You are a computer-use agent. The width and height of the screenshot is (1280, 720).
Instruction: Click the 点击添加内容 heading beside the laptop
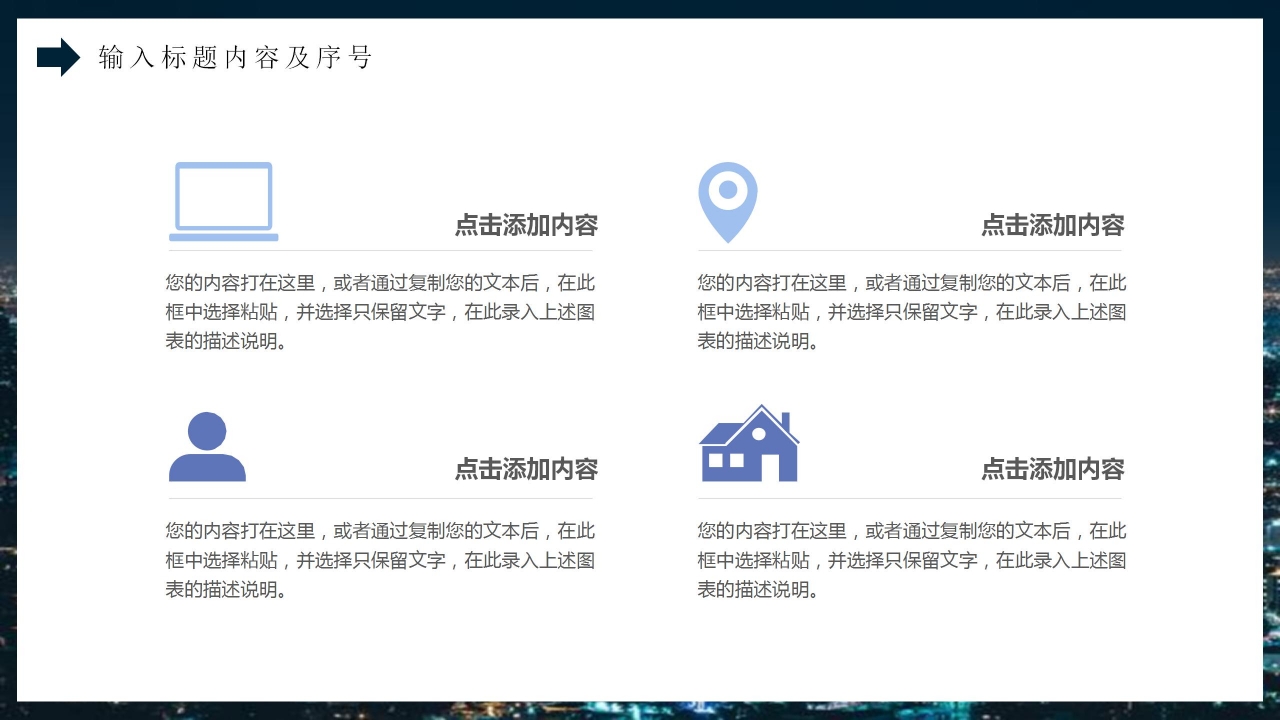[526, 225]
